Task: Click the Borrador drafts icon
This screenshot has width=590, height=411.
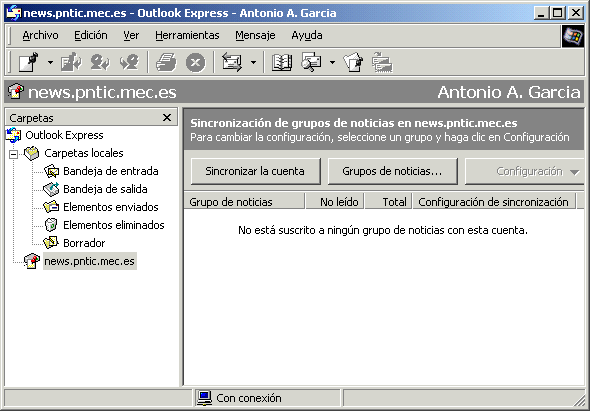Action: pyautogui.click(x=51, y=243)
